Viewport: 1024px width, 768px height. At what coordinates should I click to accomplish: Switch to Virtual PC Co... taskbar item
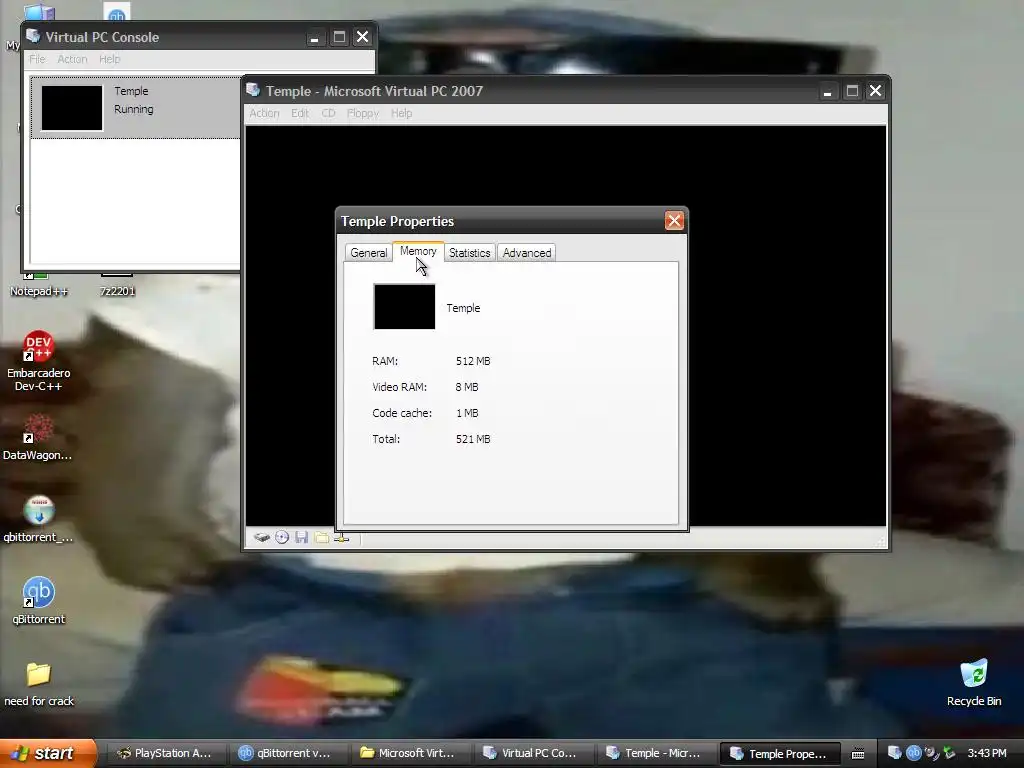[533, 753]
